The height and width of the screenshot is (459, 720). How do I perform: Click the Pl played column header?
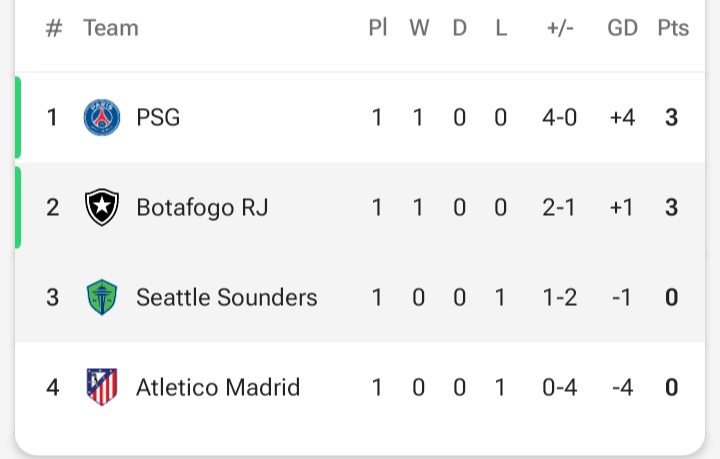point(378,28)
